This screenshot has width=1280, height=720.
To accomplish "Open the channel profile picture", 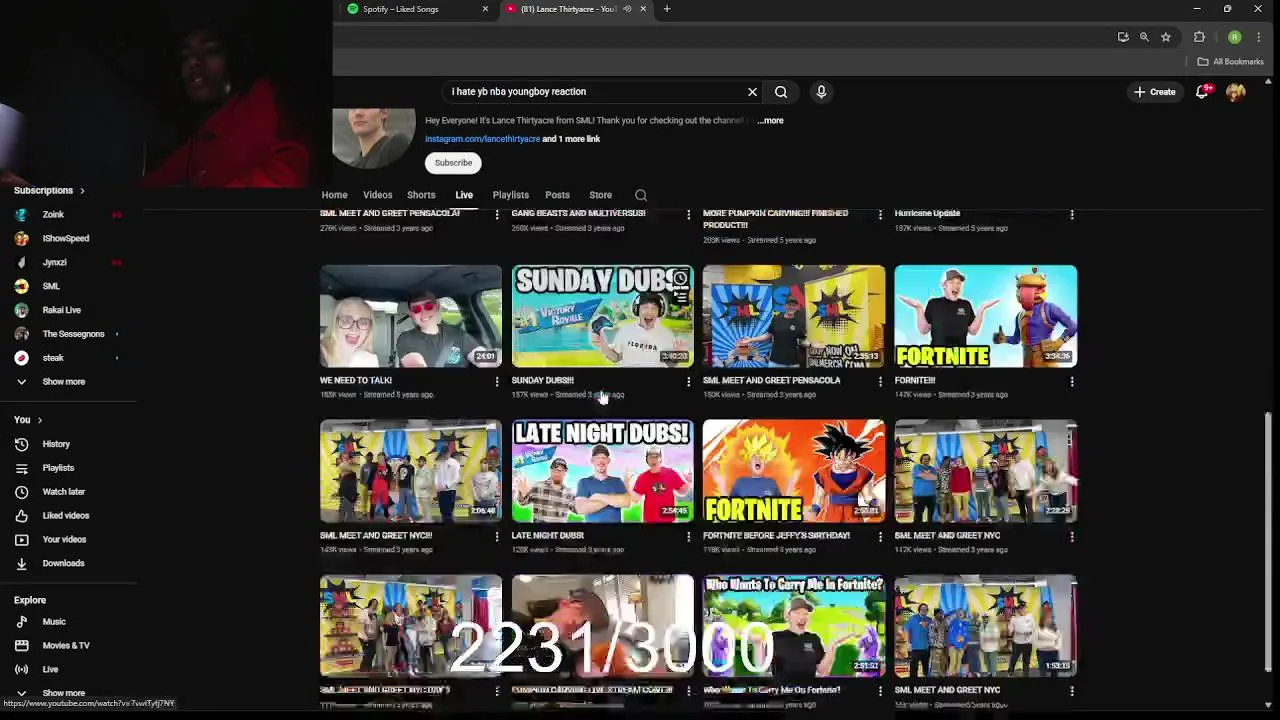I will point(374,138).
